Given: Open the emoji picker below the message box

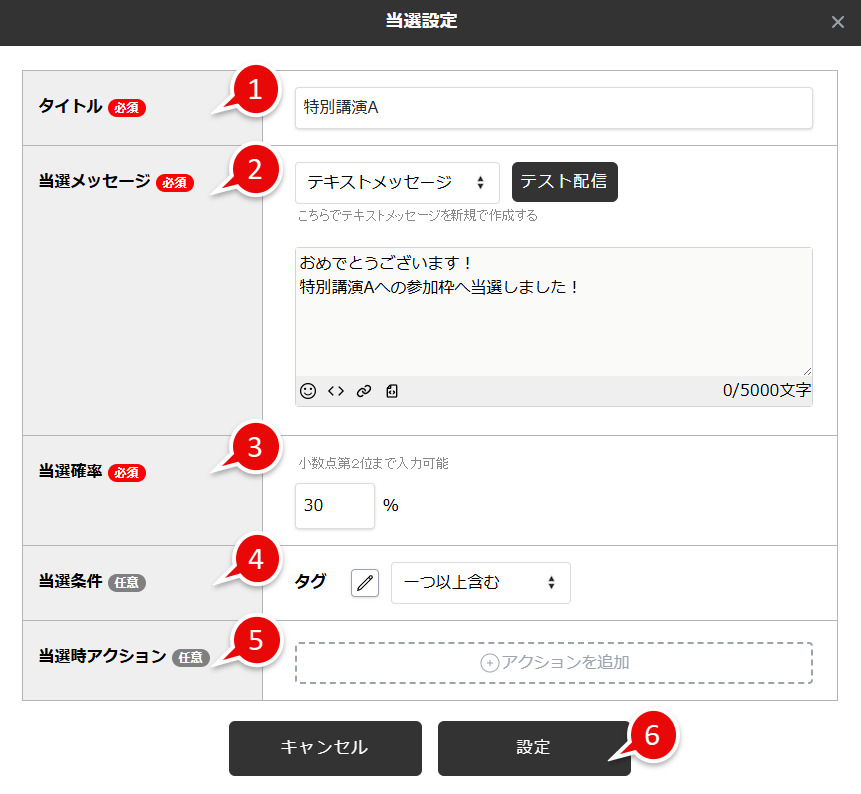Looking at the screenshot, I should (x=310, y=391).
